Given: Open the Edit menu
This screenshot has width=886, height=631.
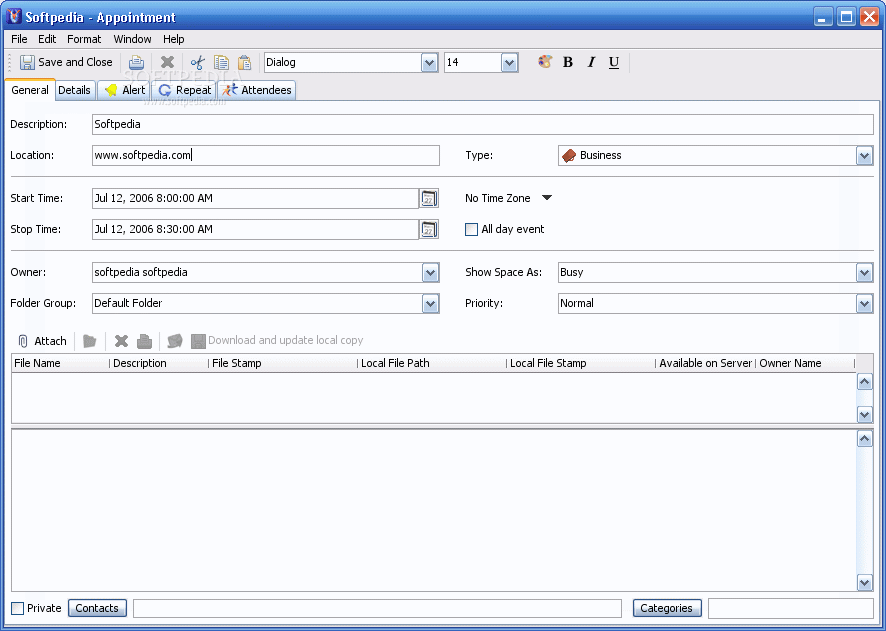Looking at the screenshot, I should pos(47,39).
